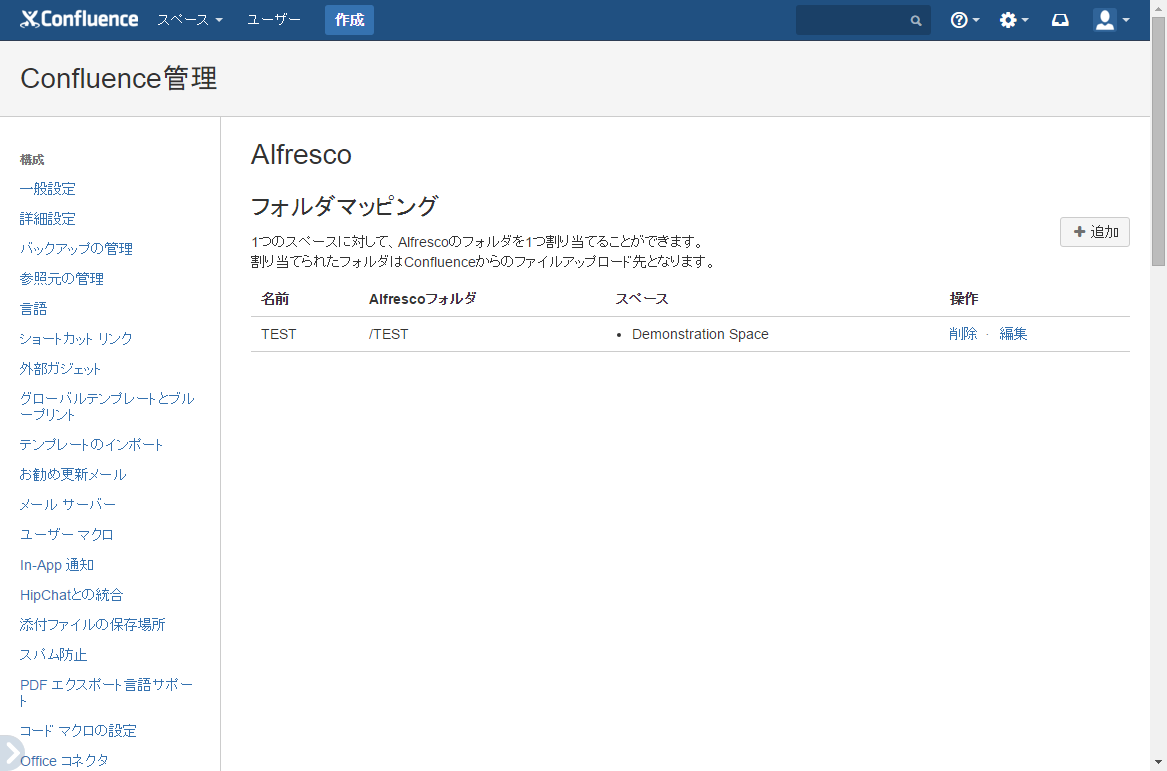Click the Demonstration Space entry
The width and height of the screenshot is (1167, 771).
click(x=700, y=334)
